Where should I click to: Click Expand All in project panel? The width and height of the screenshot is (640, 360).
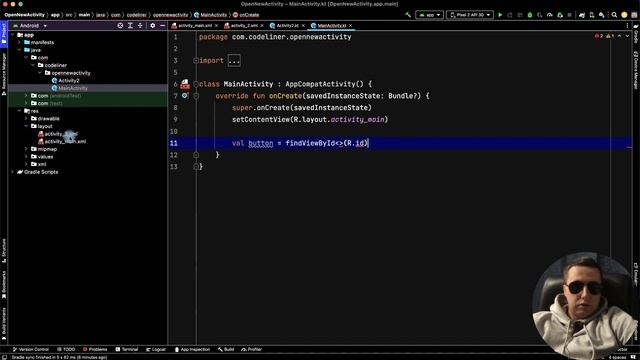coord(130,26)
